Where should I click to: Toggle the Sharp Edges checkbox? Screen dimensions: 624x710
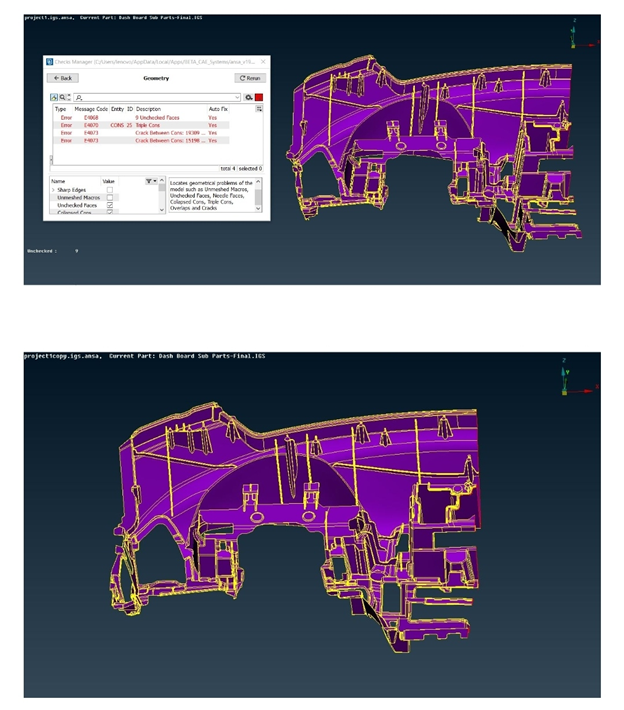pos(110,189)
